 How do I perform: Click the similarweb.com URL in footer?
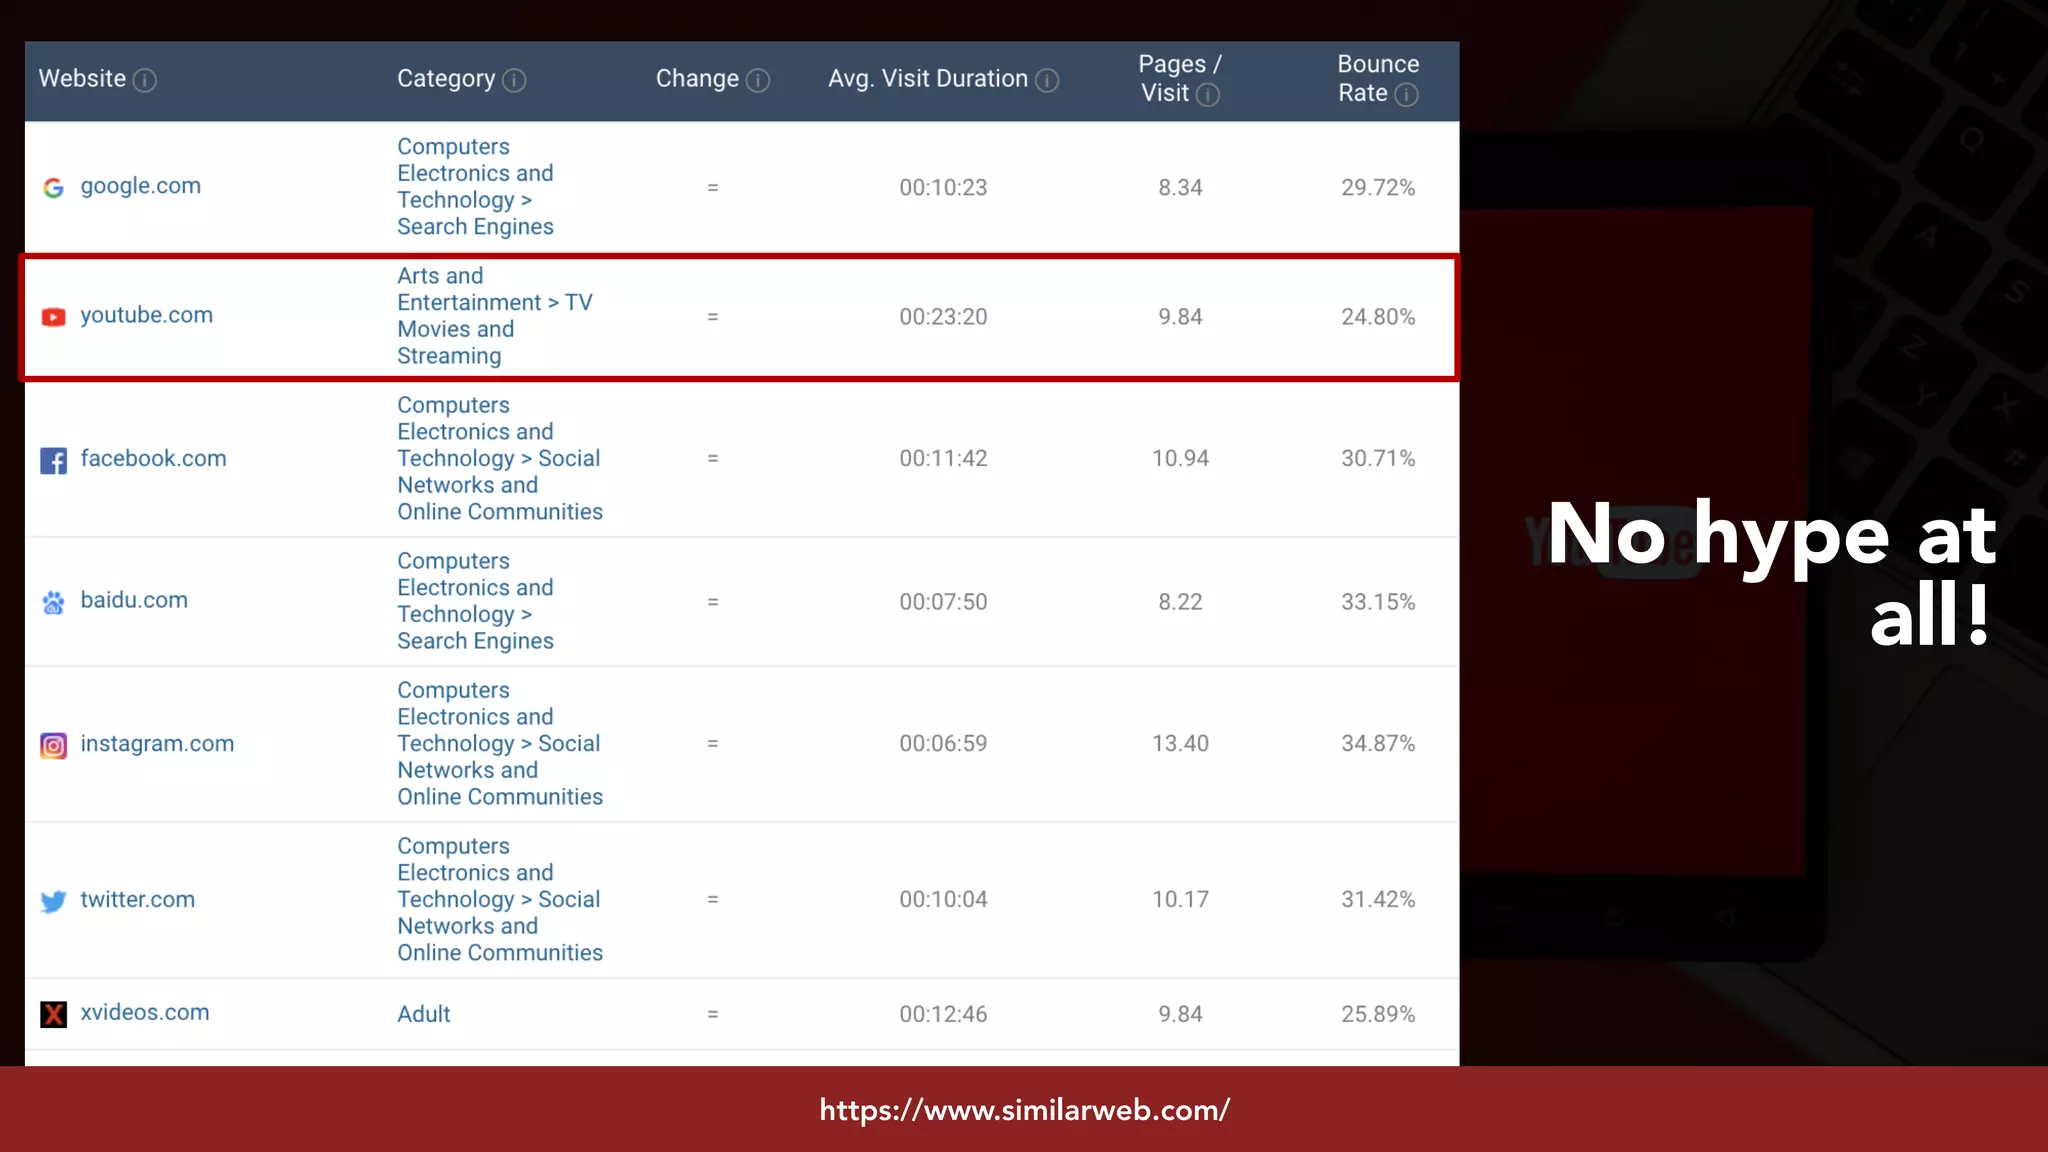tap(1024, 1110)
